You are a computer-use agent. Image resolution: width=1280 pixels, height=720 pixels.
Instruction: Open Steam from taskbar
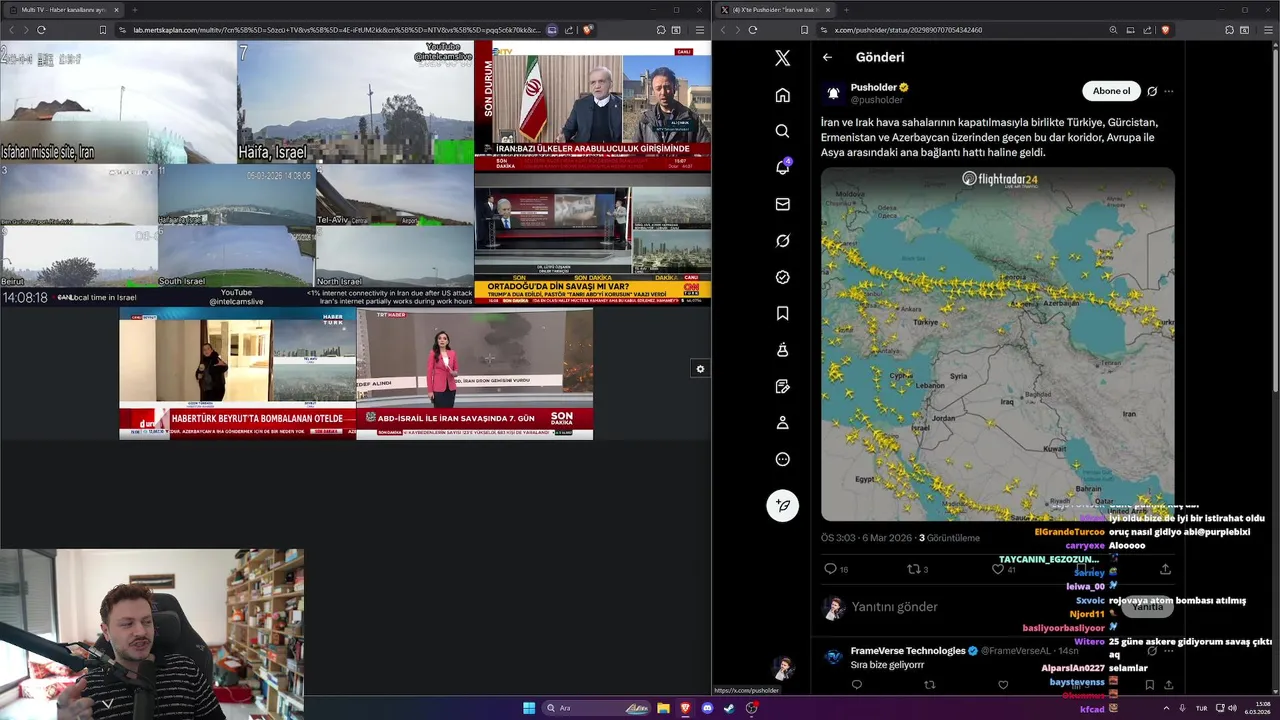(729, 708)
